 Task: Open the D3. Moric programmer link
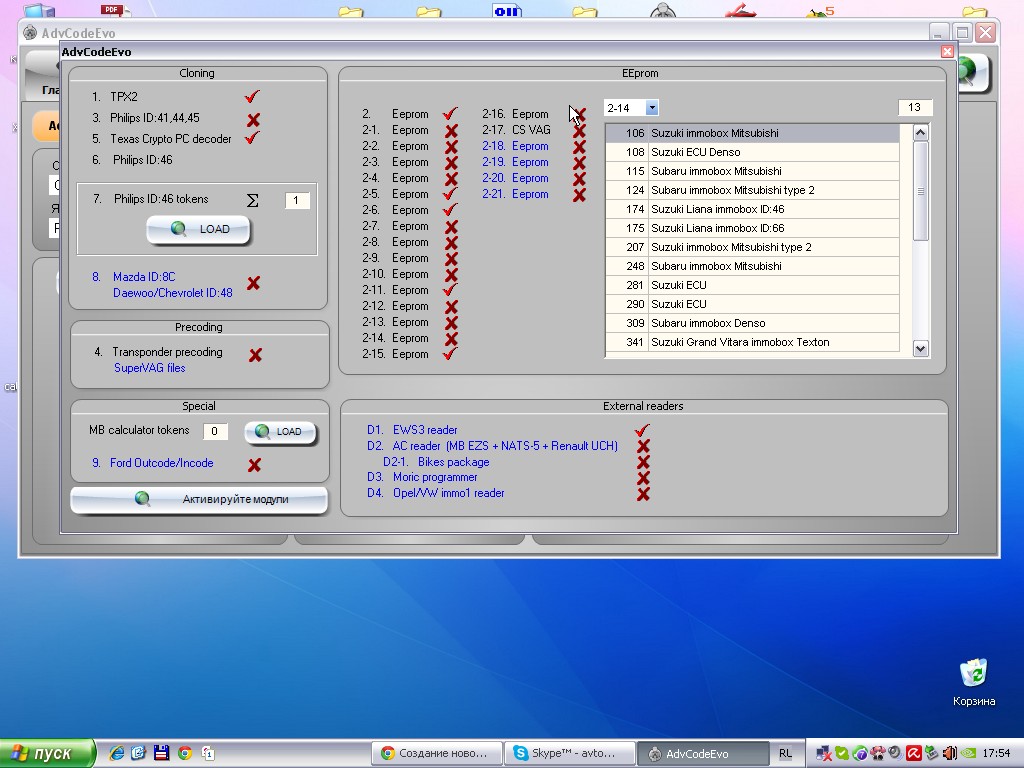coord(423,477)
